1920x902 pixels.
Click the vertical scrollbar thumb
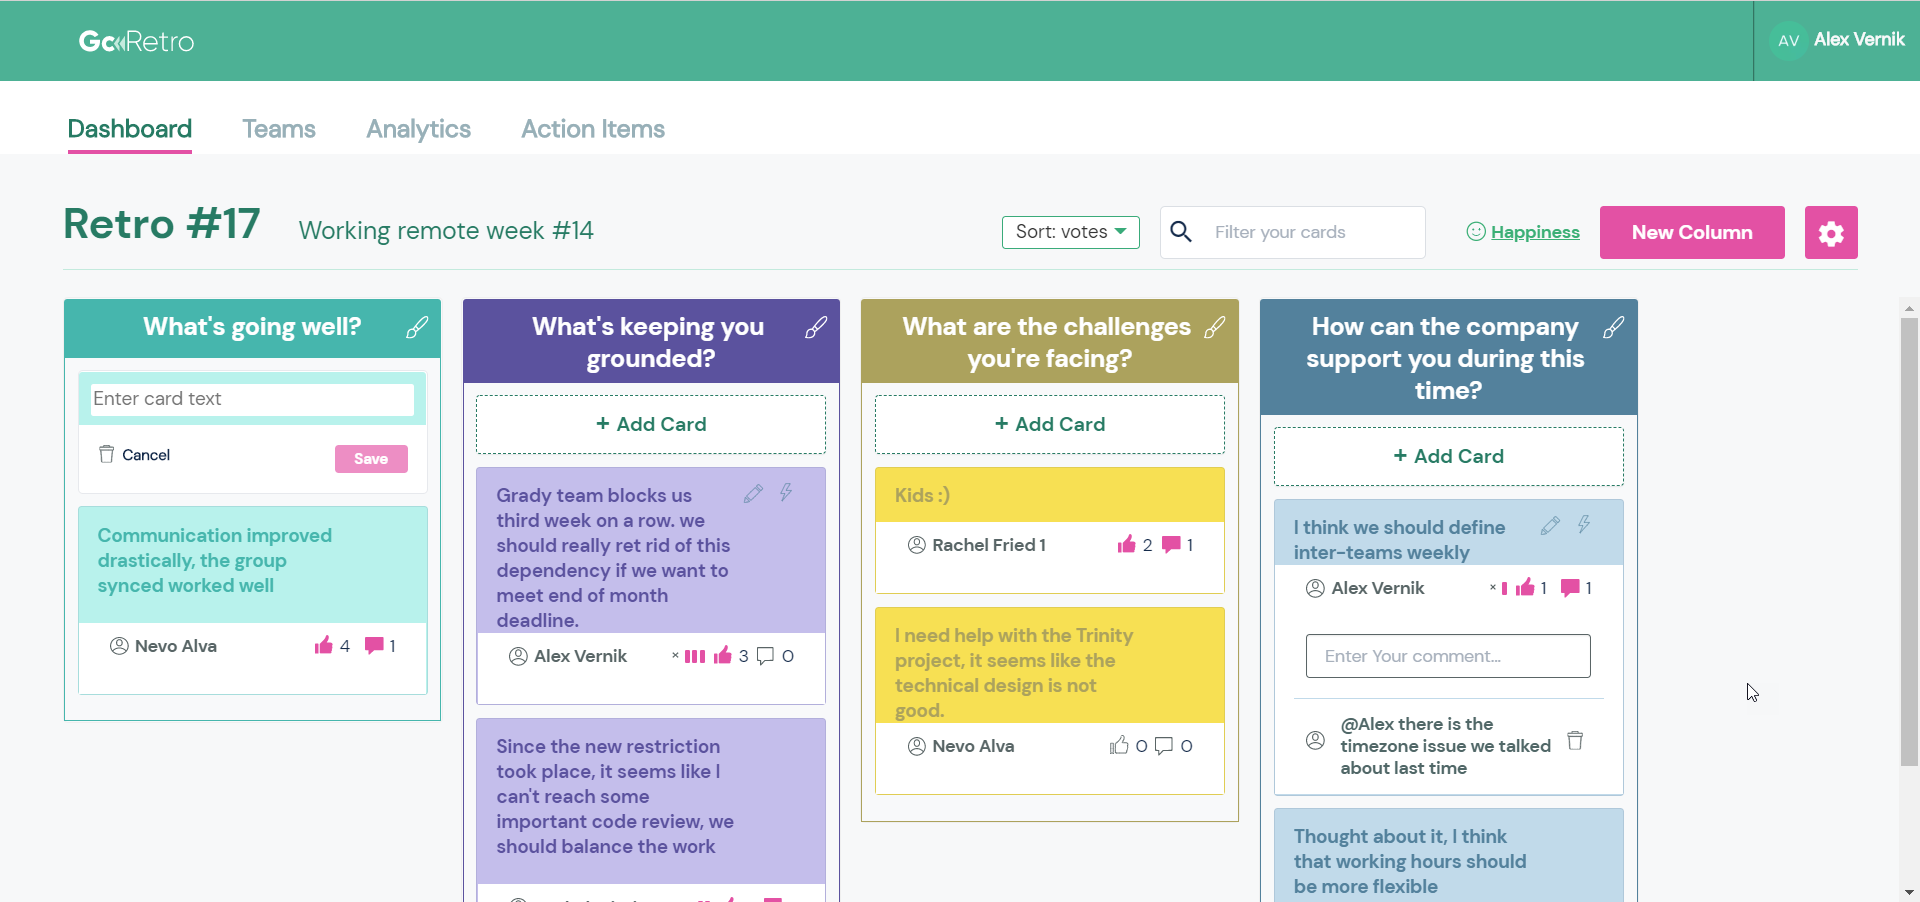(1909, 540)
